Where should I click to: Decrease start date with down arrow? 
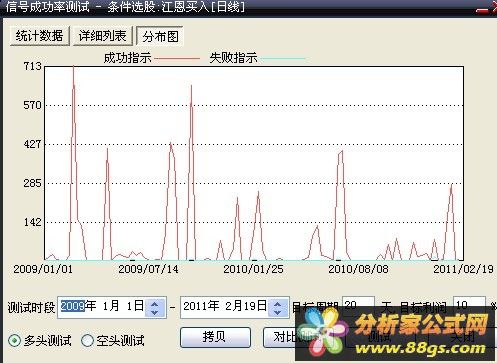pyautogui.click(x=154, y=312)
